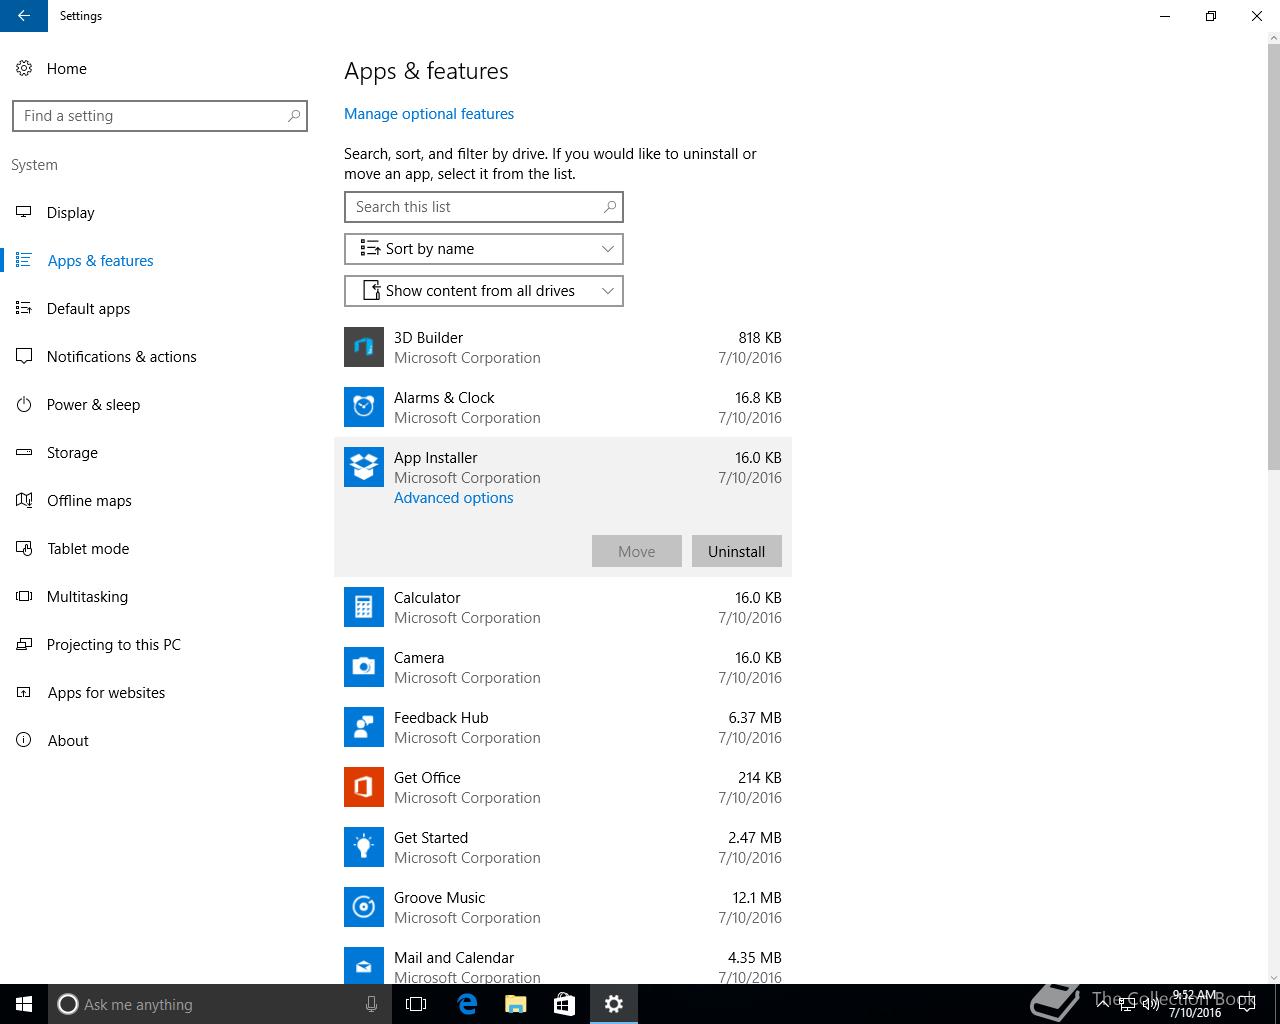Click the magnifier in Find a setting
This screenshot has height=1024, width=1280.
pyautogui.click(x=294, y=116)
